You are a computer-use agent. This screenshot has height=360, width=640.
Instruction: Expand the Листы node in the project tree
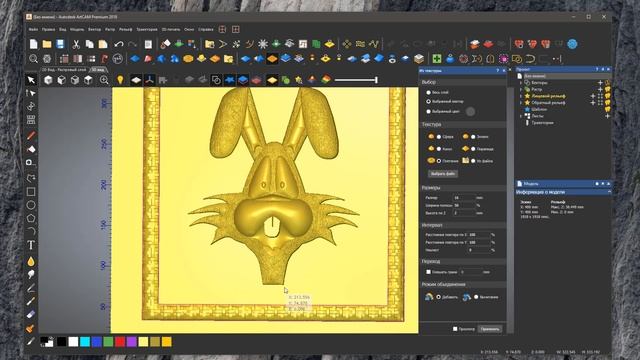point(521,116)
